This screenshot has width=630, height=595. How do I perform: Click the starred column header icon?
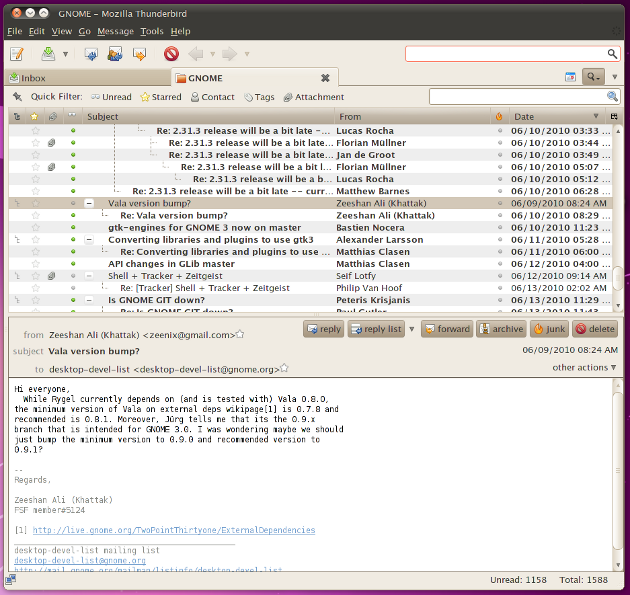pyautogui.click(x=35, y=117)
